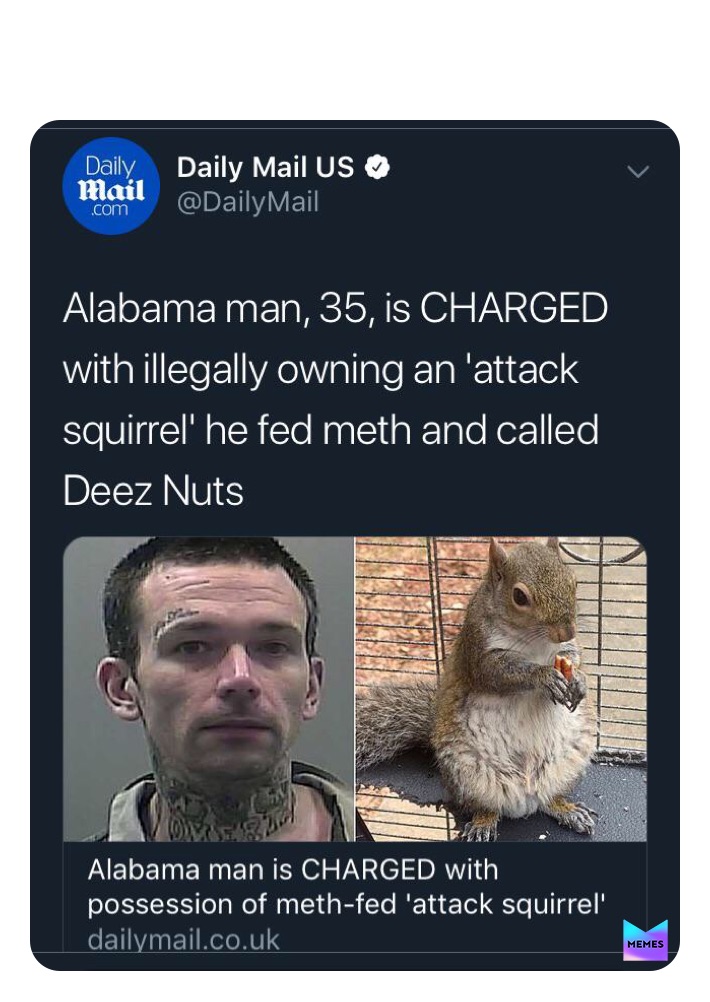This screenshot has width=710, height=1002.
Task: Click the tweet text about attack squirrel
Action: click(x=336, y=399)
